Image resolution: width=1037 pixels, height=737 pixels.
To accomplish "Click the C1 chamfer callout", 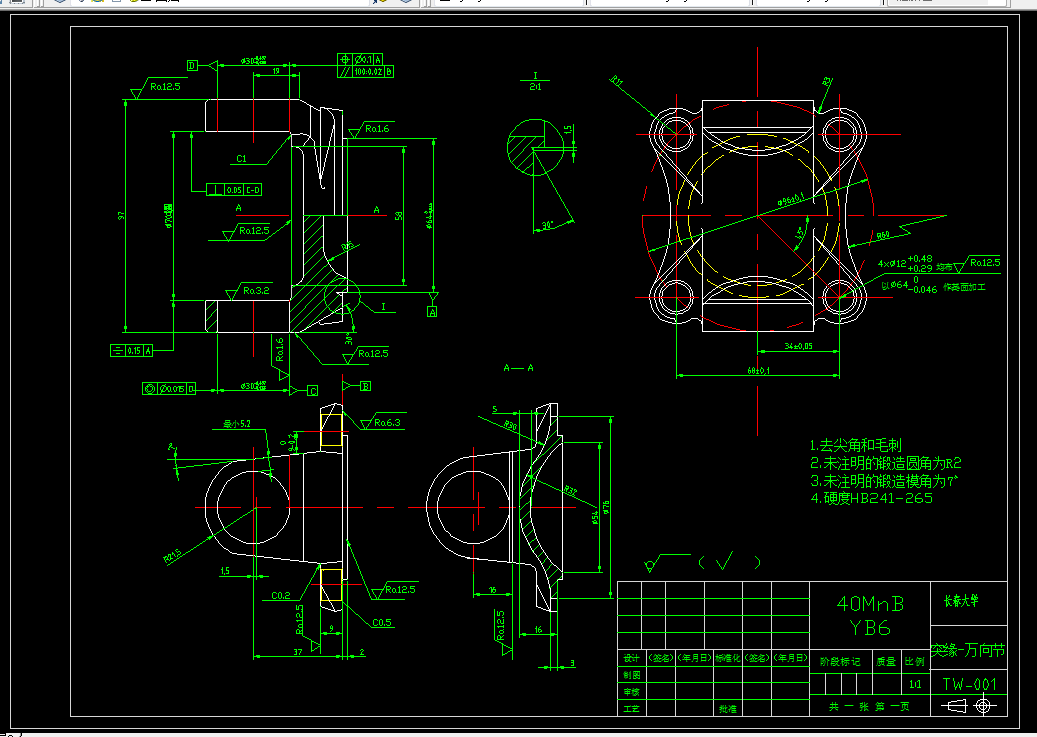I will (x=241, y=159).
